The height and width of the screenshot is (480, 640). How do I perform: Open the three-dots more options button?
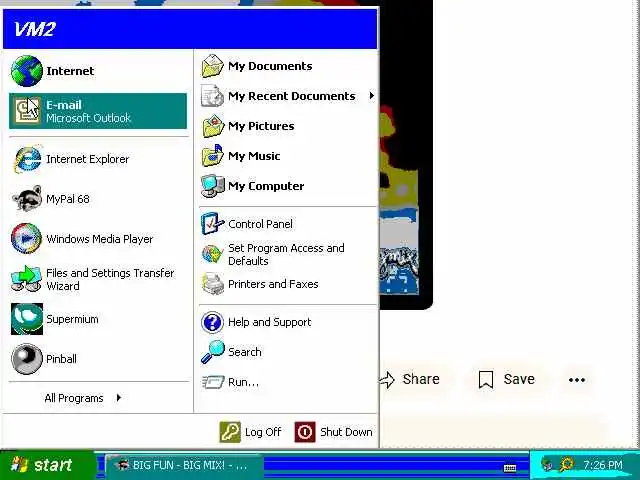[577, 380]
